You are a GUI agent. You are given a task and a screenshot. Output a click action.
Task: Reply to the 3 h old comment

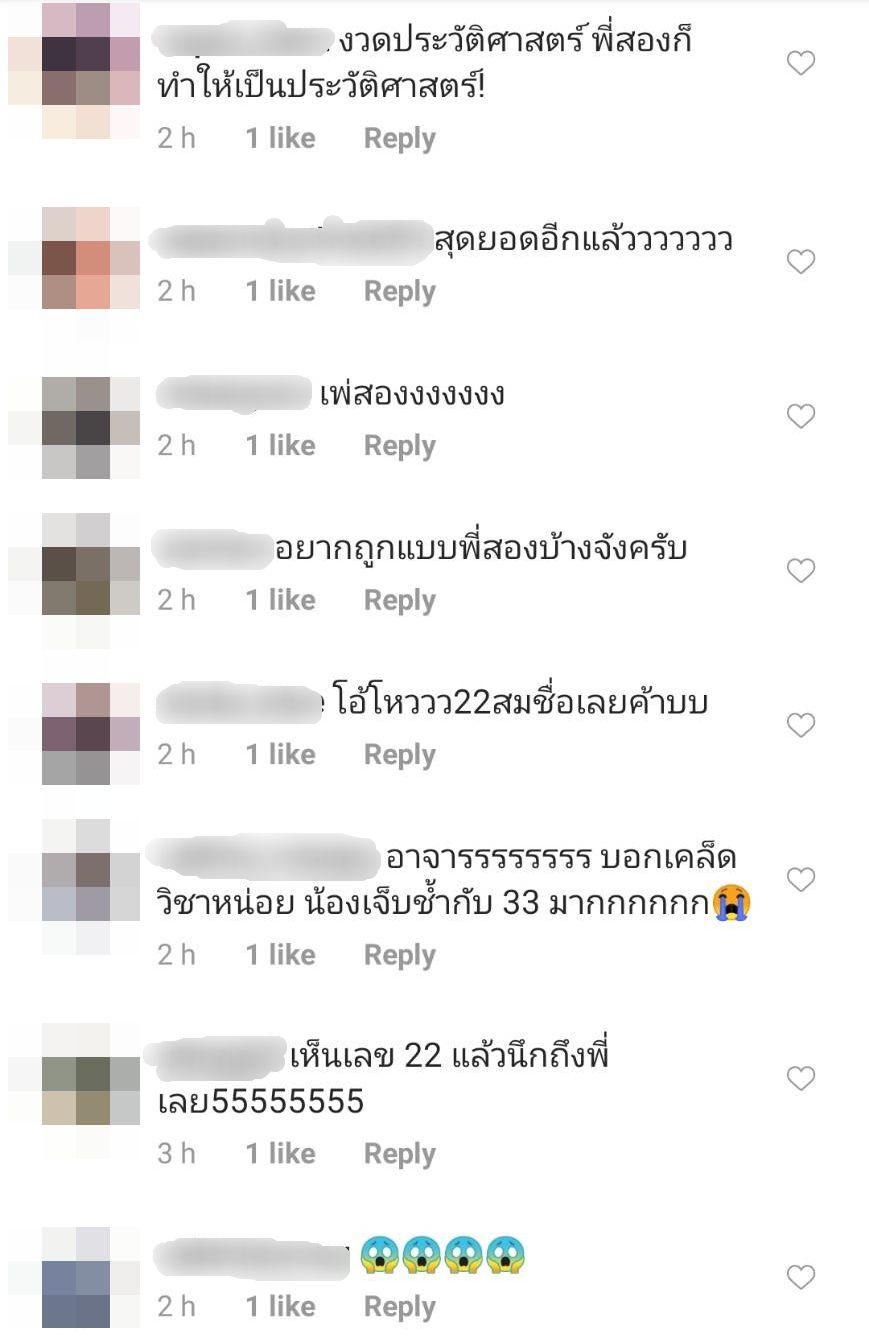coord(399,1154)
